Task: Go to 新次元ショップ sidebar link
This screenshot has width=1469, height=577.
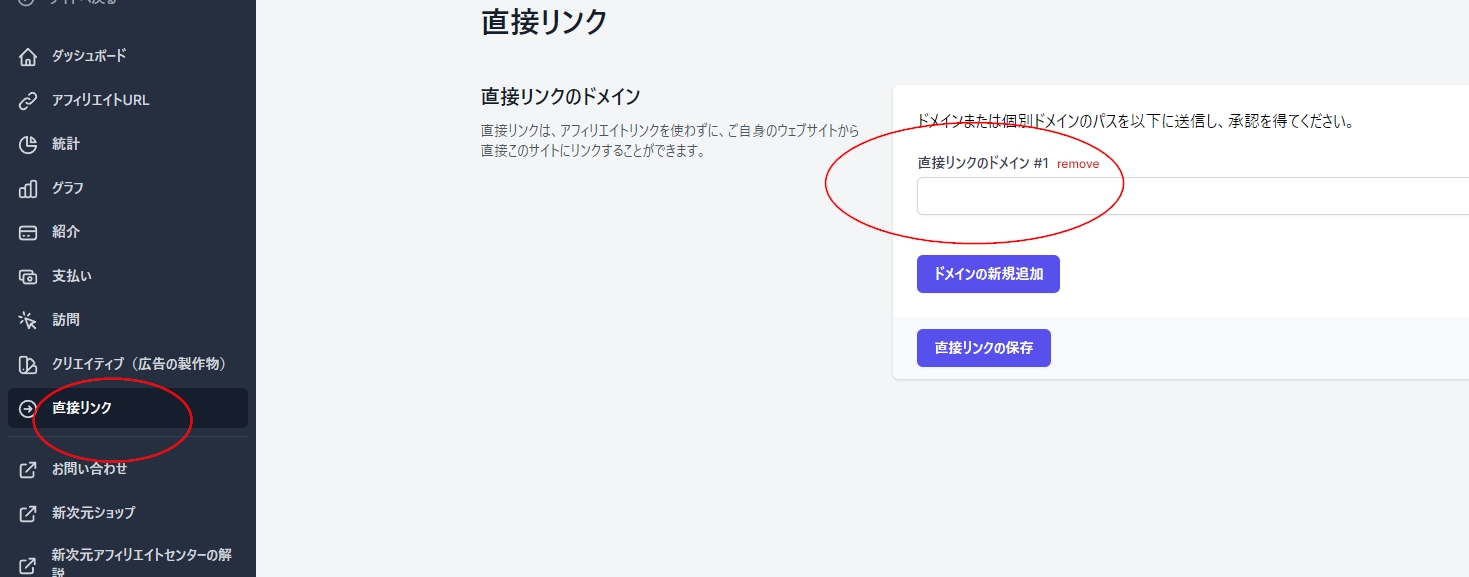Action: point(93,513)
